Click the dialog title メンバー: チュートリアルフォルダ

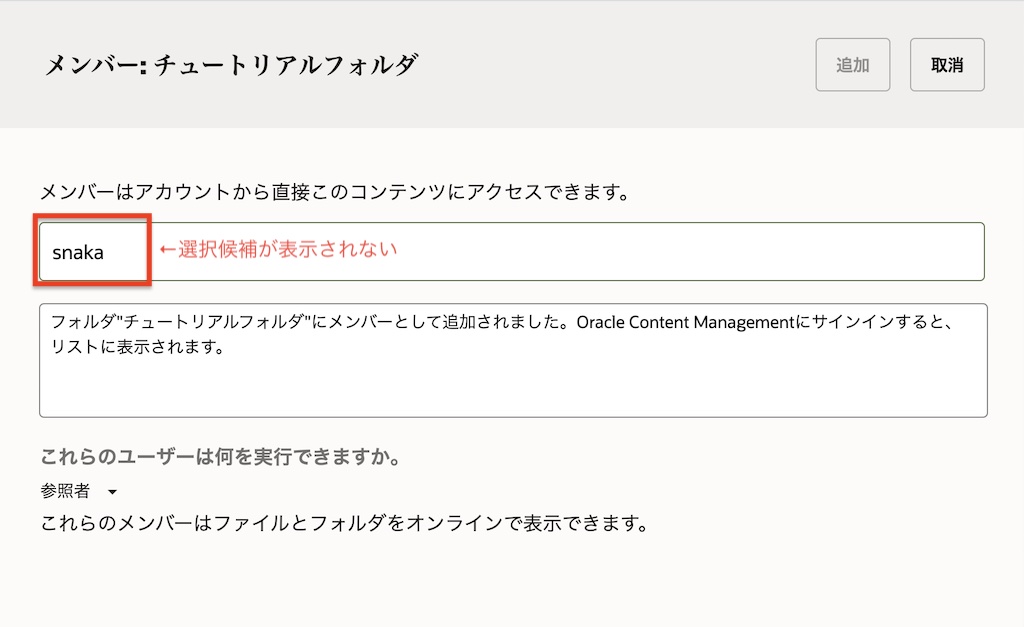(x=231, y=66)
